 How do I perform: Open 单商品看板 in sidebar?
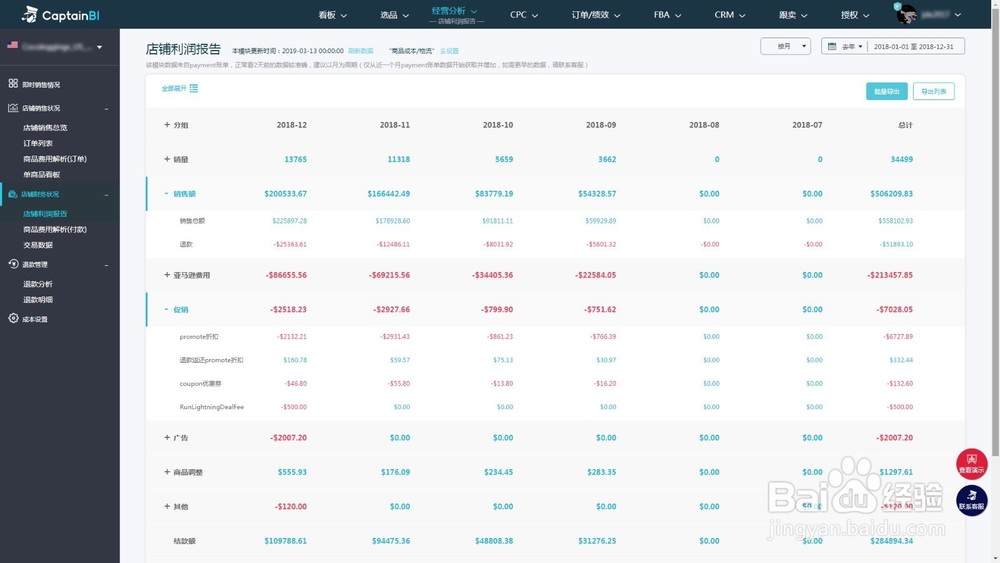tap(41, 175)
